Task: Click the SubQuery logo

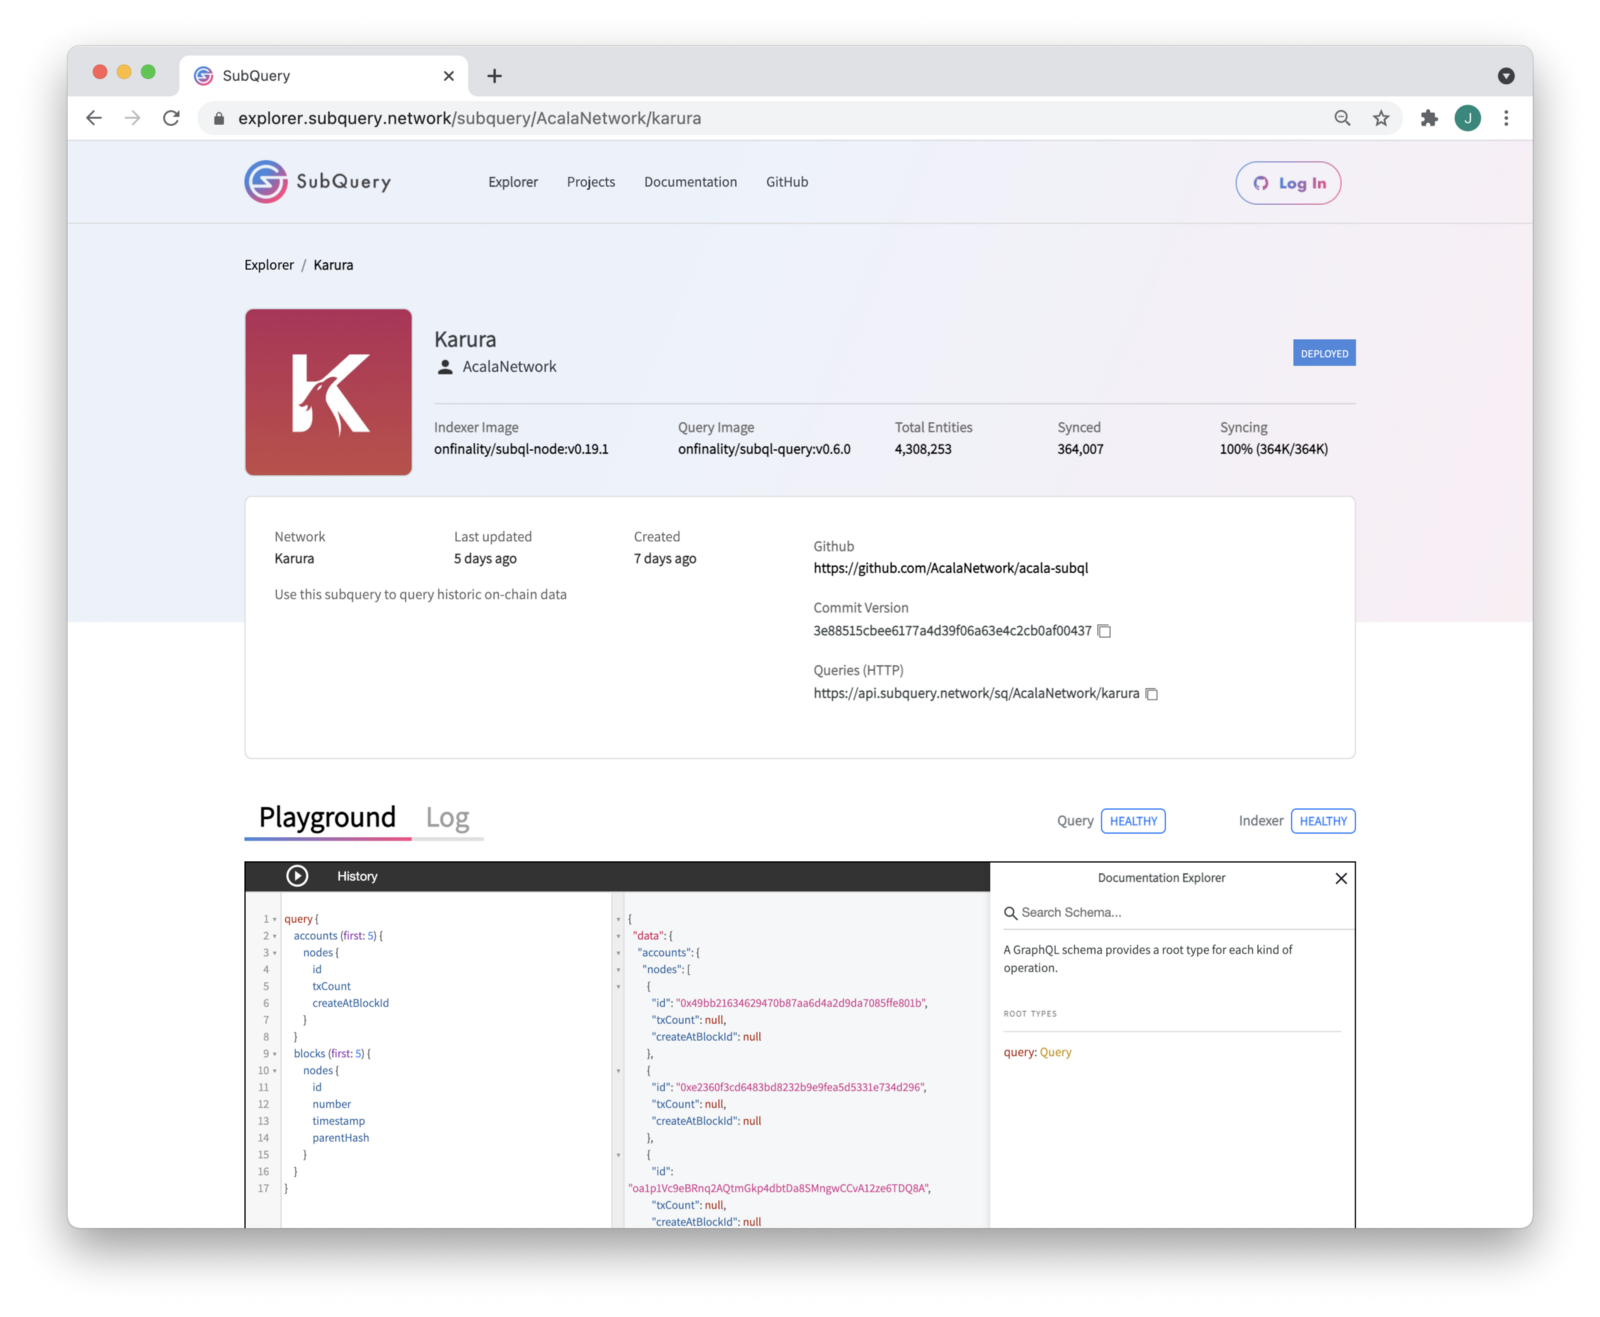Action: tap(318, 182)
